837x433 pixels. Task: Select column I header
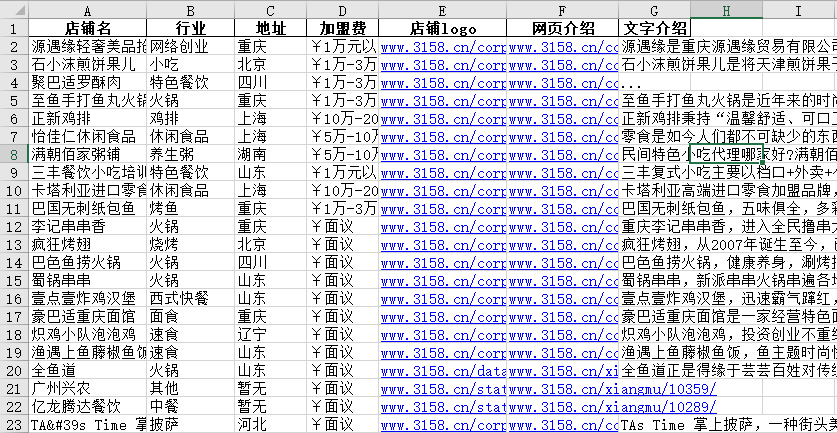(799, 10)
